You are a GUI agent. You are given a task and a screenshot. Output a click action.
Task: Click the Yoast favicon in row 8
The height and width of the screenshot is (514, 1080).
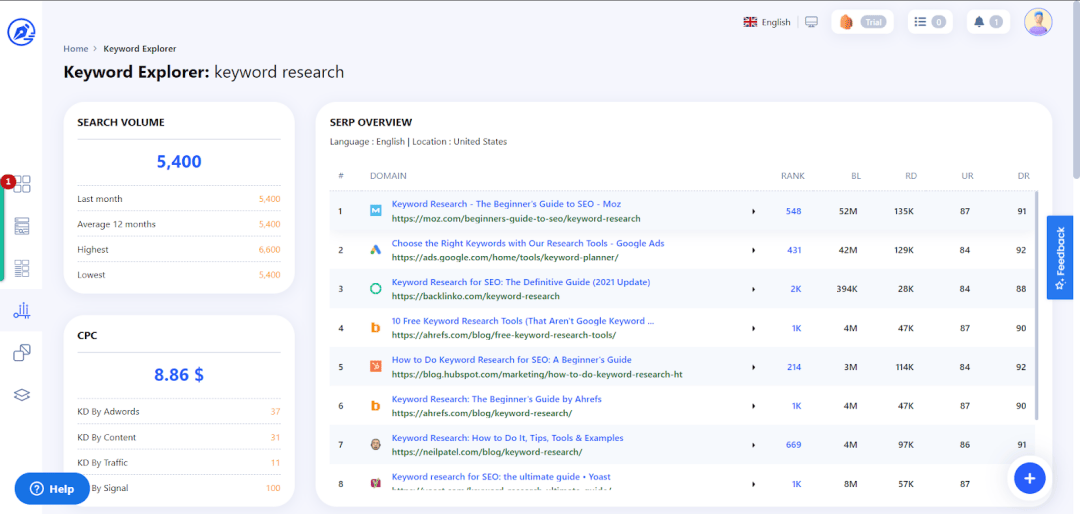375,484
